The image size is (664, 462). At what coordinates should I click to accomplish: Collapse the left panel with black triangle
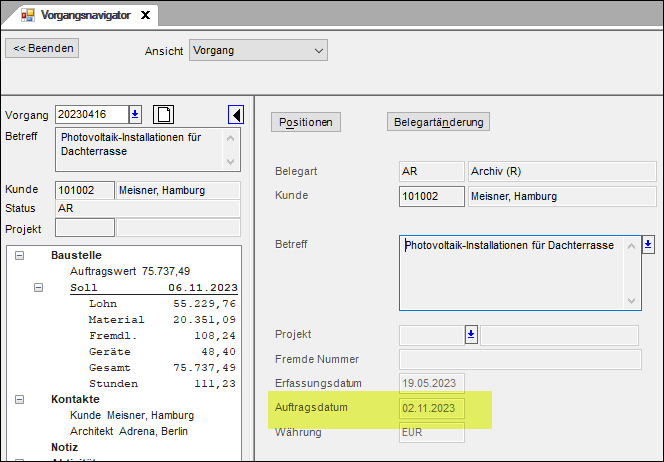coord(236,114)
